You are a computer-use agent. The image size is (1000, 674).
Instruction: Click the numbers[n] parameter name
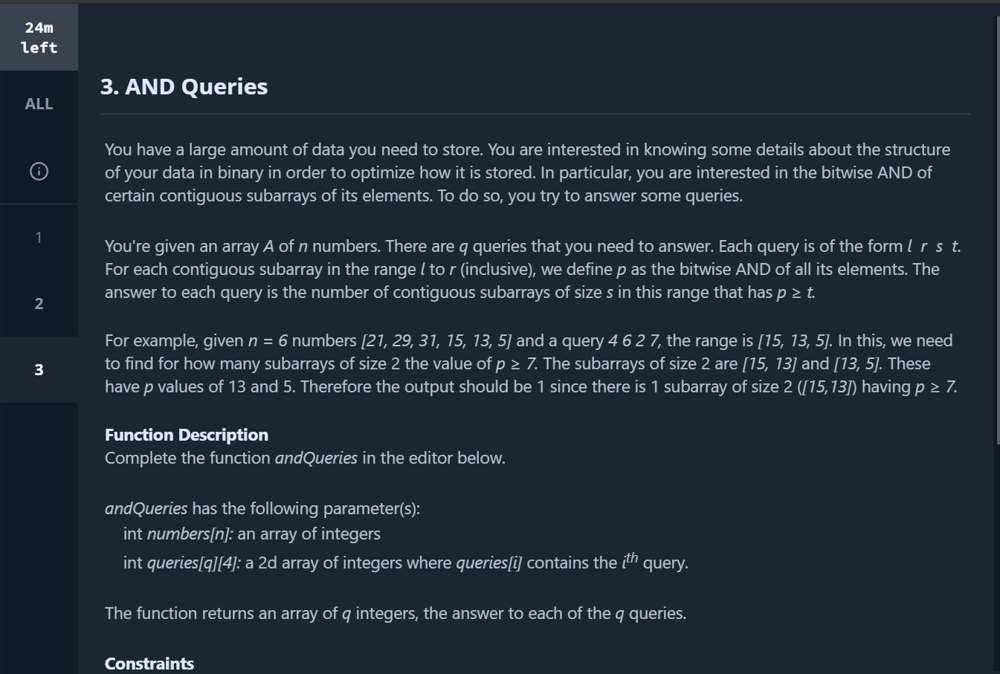coord(190,534)
